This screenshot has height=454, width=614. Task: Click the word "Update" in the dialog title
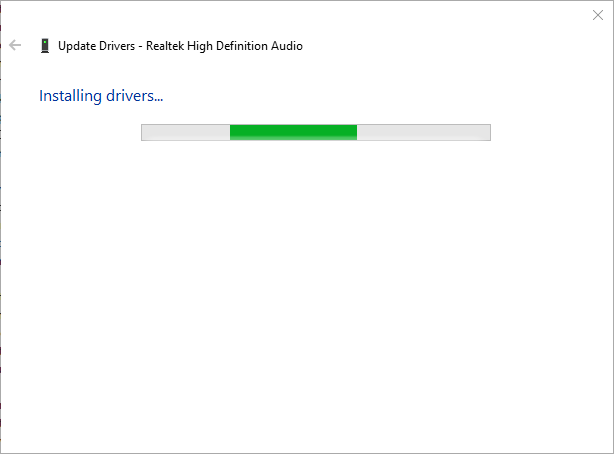point(76,45)
